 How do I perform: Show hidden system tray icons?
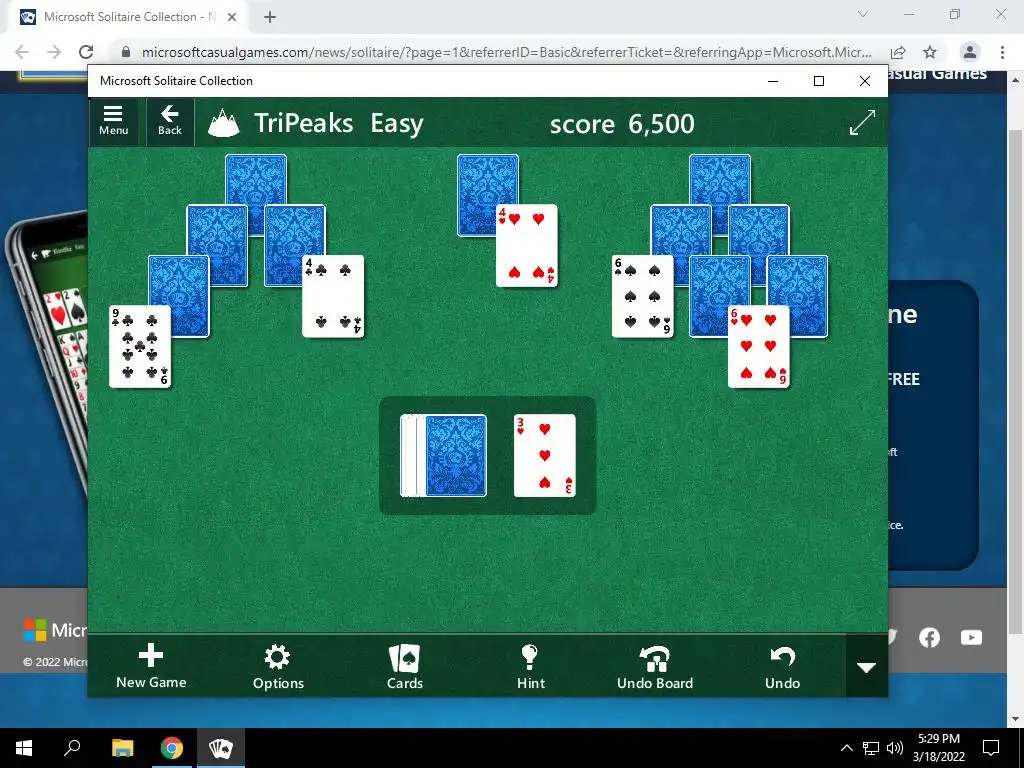846,748
